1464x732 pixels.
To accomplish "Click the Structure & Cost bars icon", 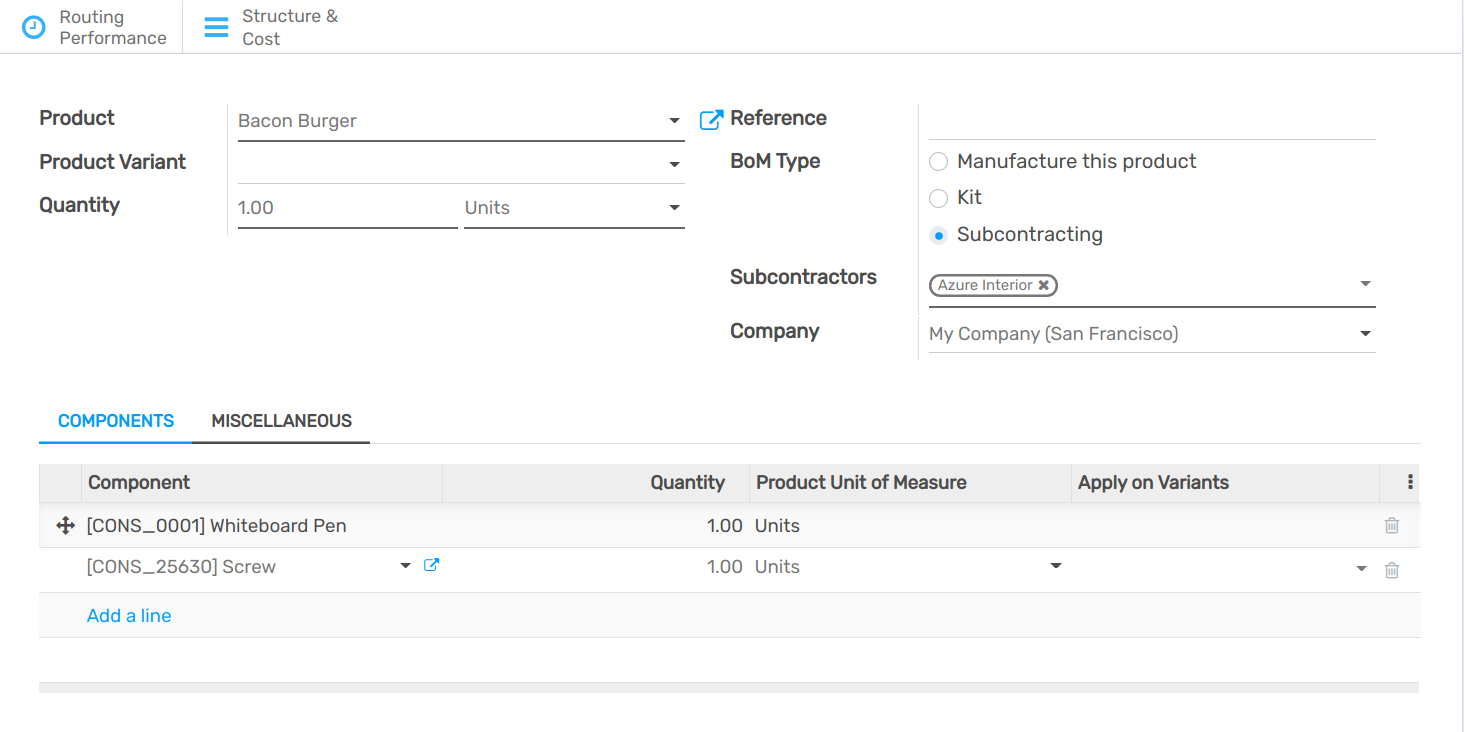I will point(216,27).
